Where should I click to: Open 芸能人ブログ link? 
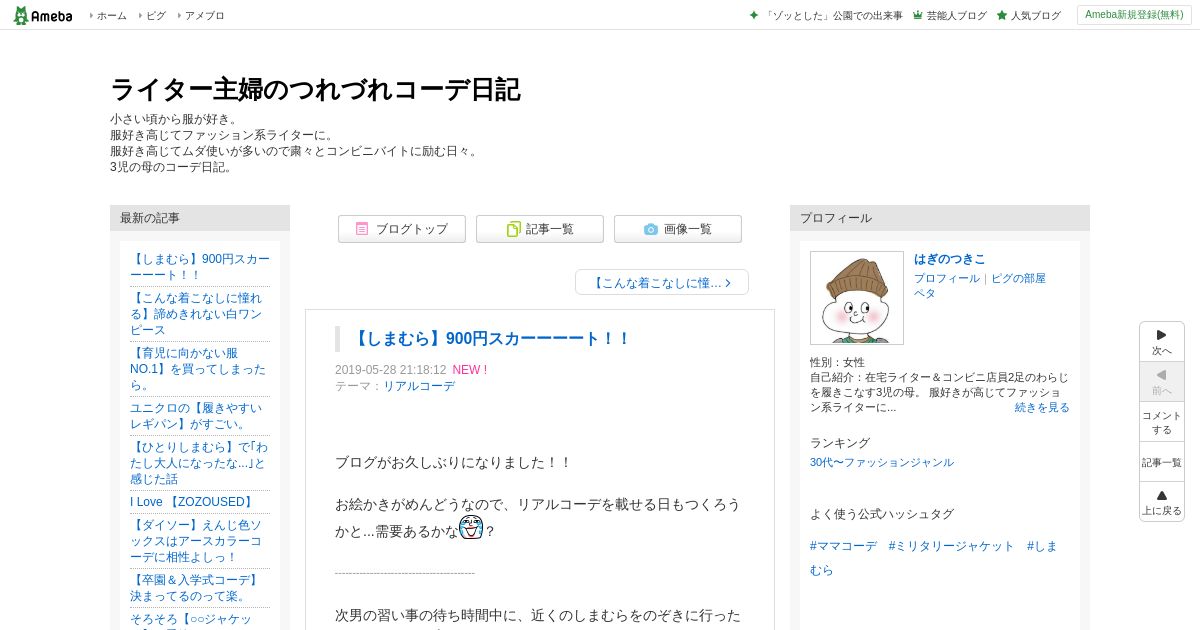[956, 16]
